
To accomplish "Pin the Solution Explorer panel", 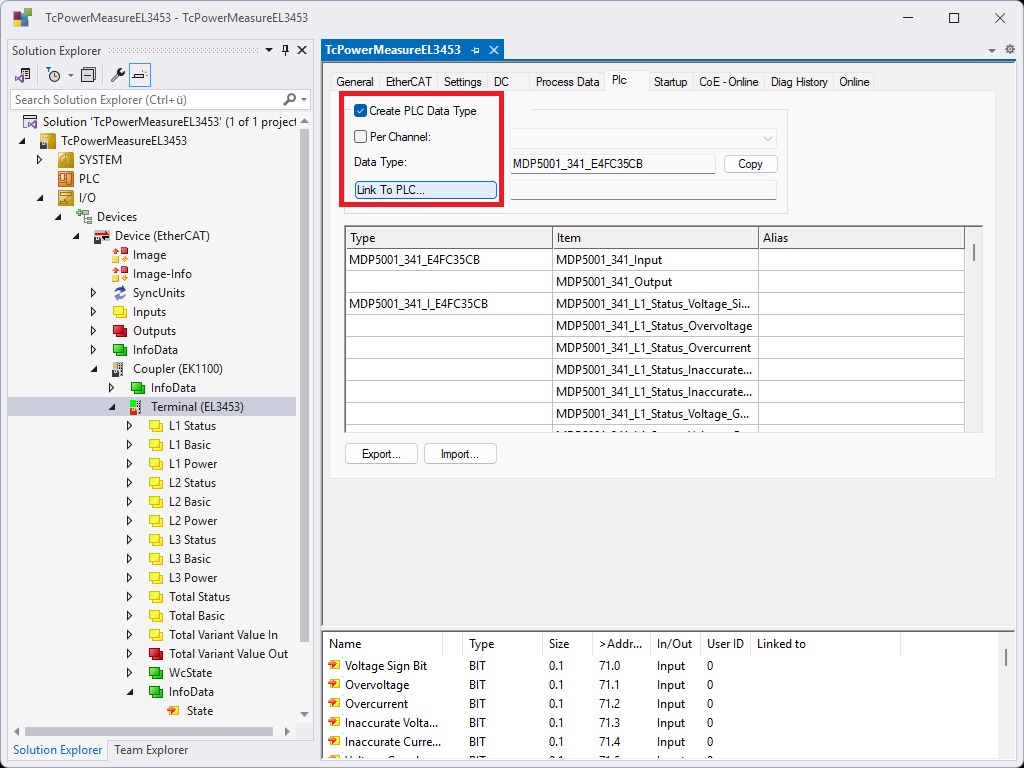I will pos(285,50).
